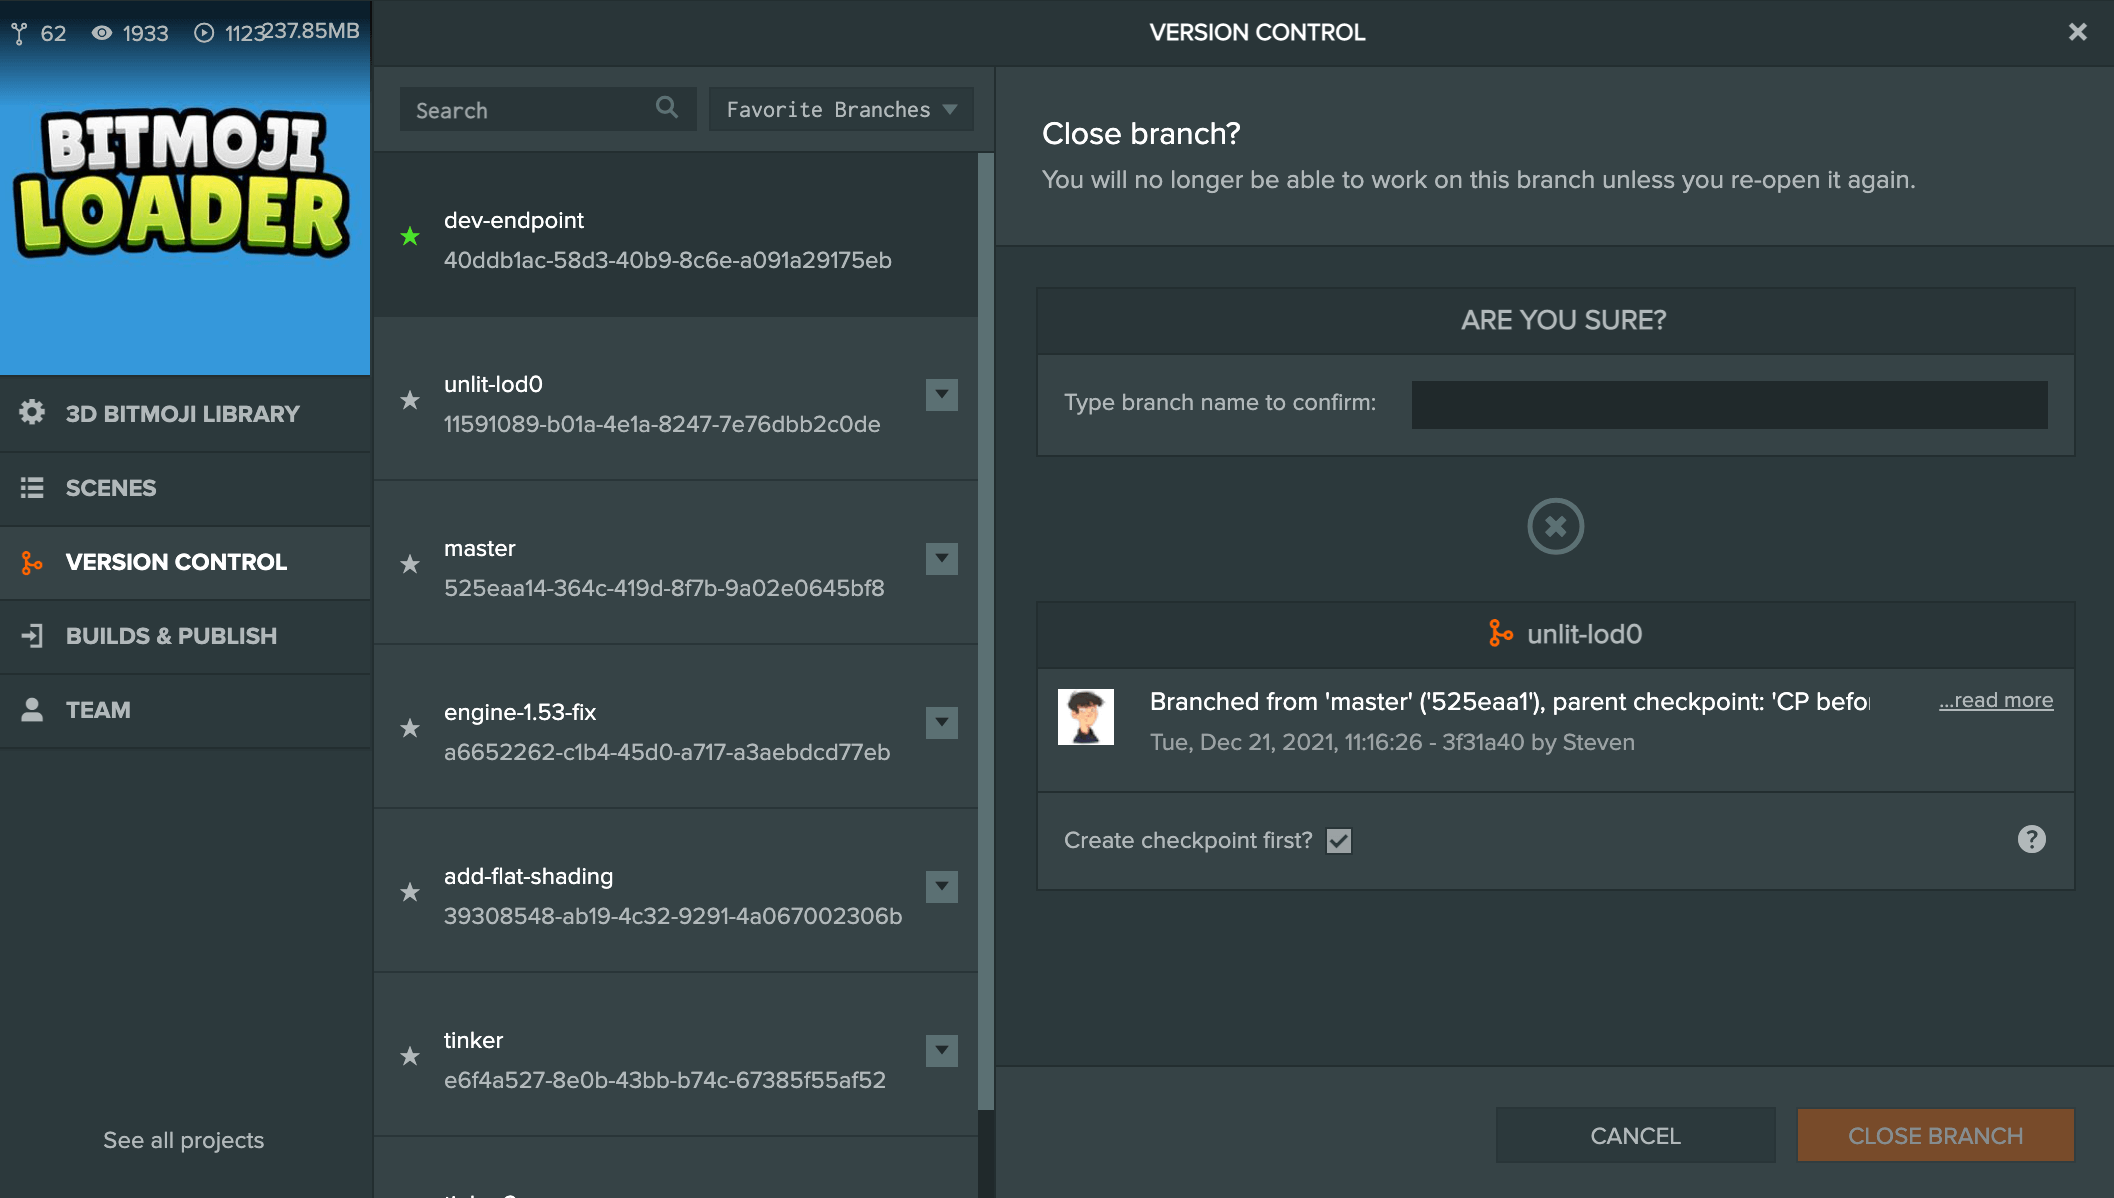
Task: Click the views eye icon
Action: [101, 33]
